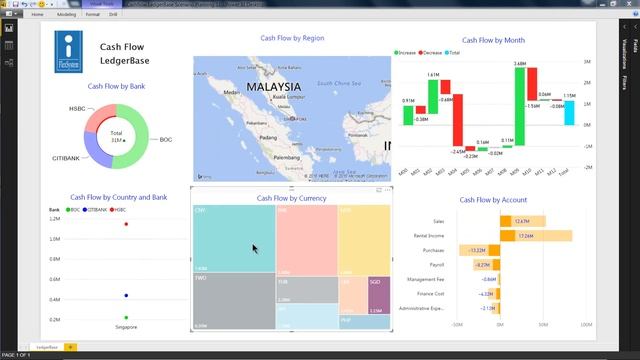This screenshot has height=360, width=640.
Task: Open the Visualizations pane label
Action: coord(624,54)
